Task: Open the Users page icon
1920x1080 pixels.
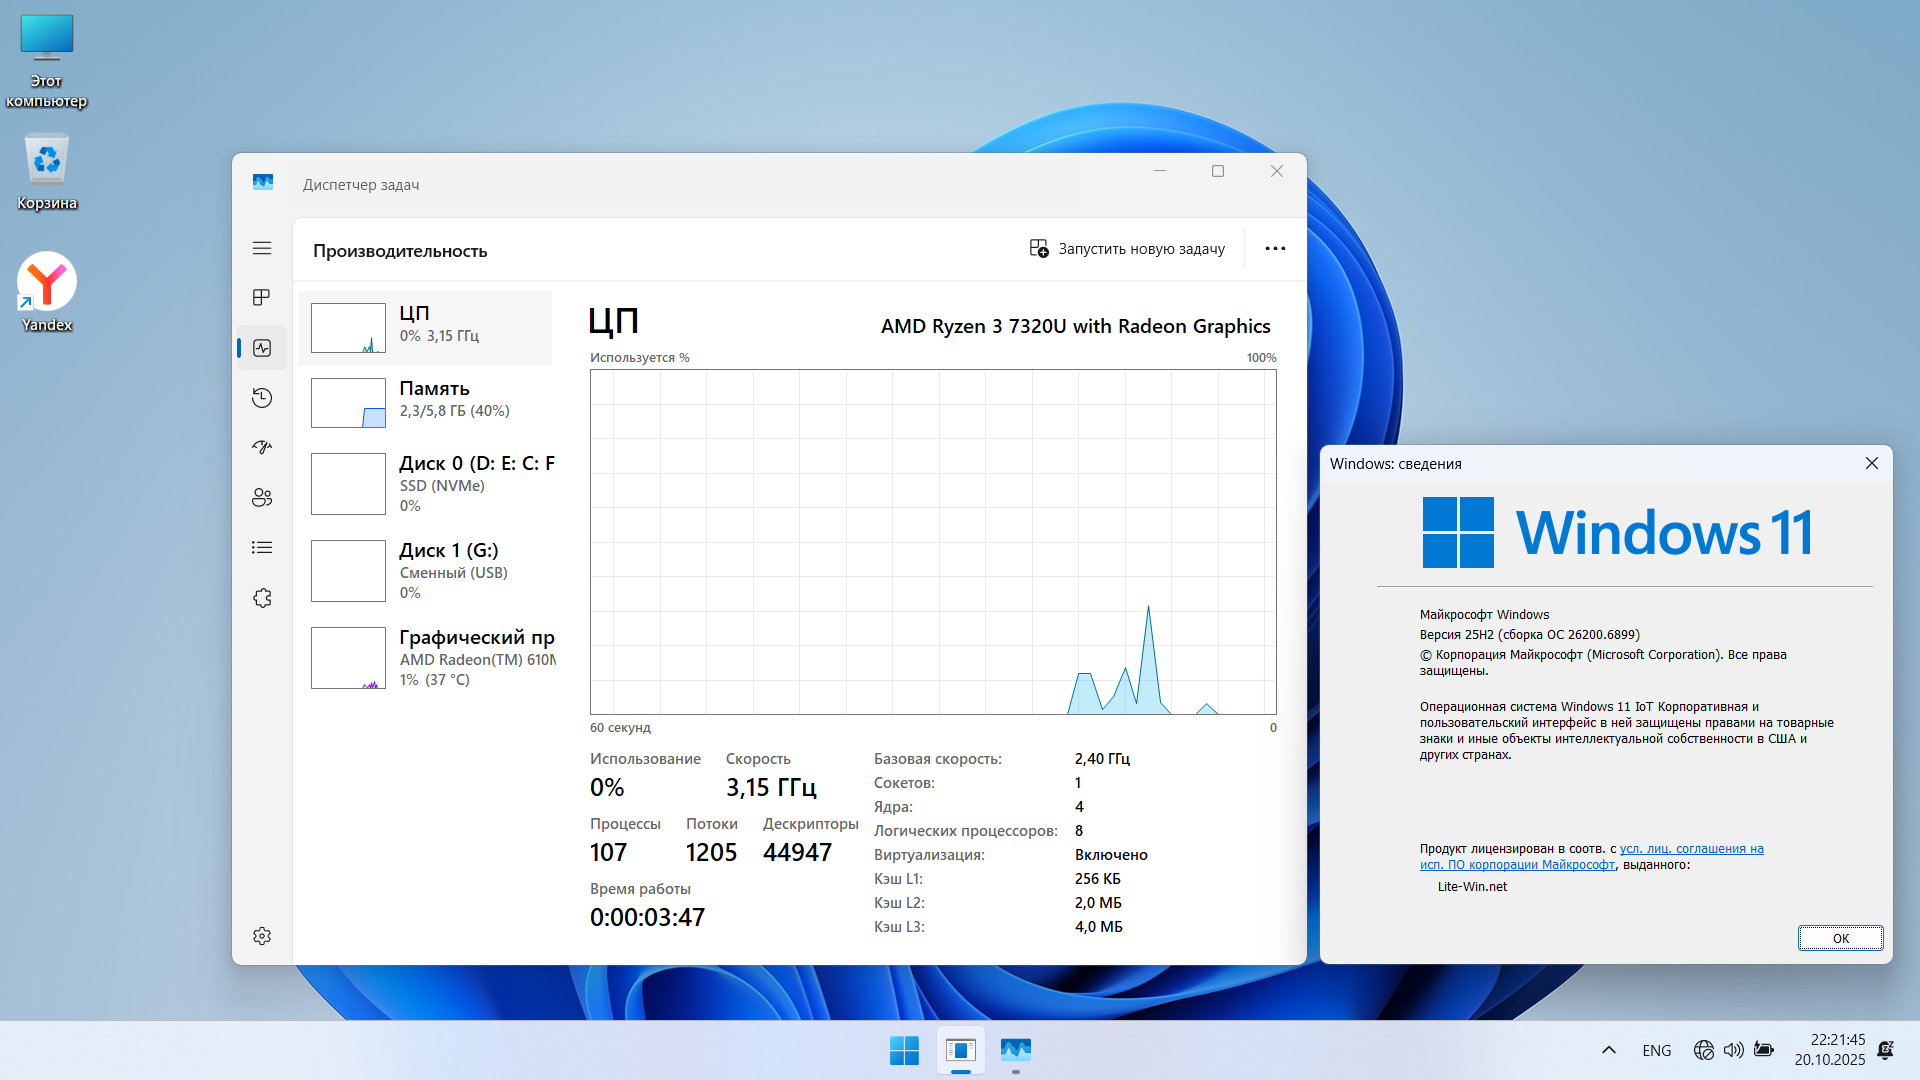Action: (x=262, y=497)
